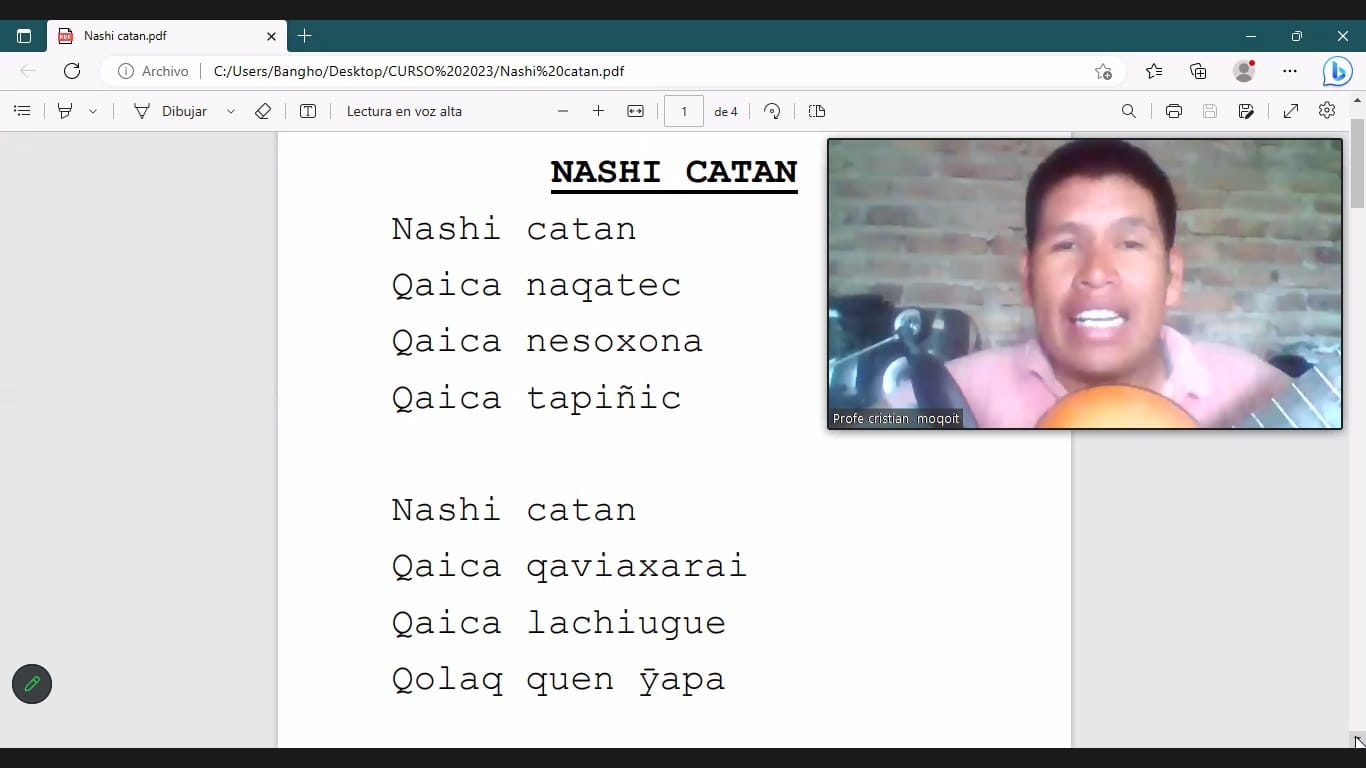Expand the Dibujar options dropdown arrow
1366x768 pixels.
(231, 111)
